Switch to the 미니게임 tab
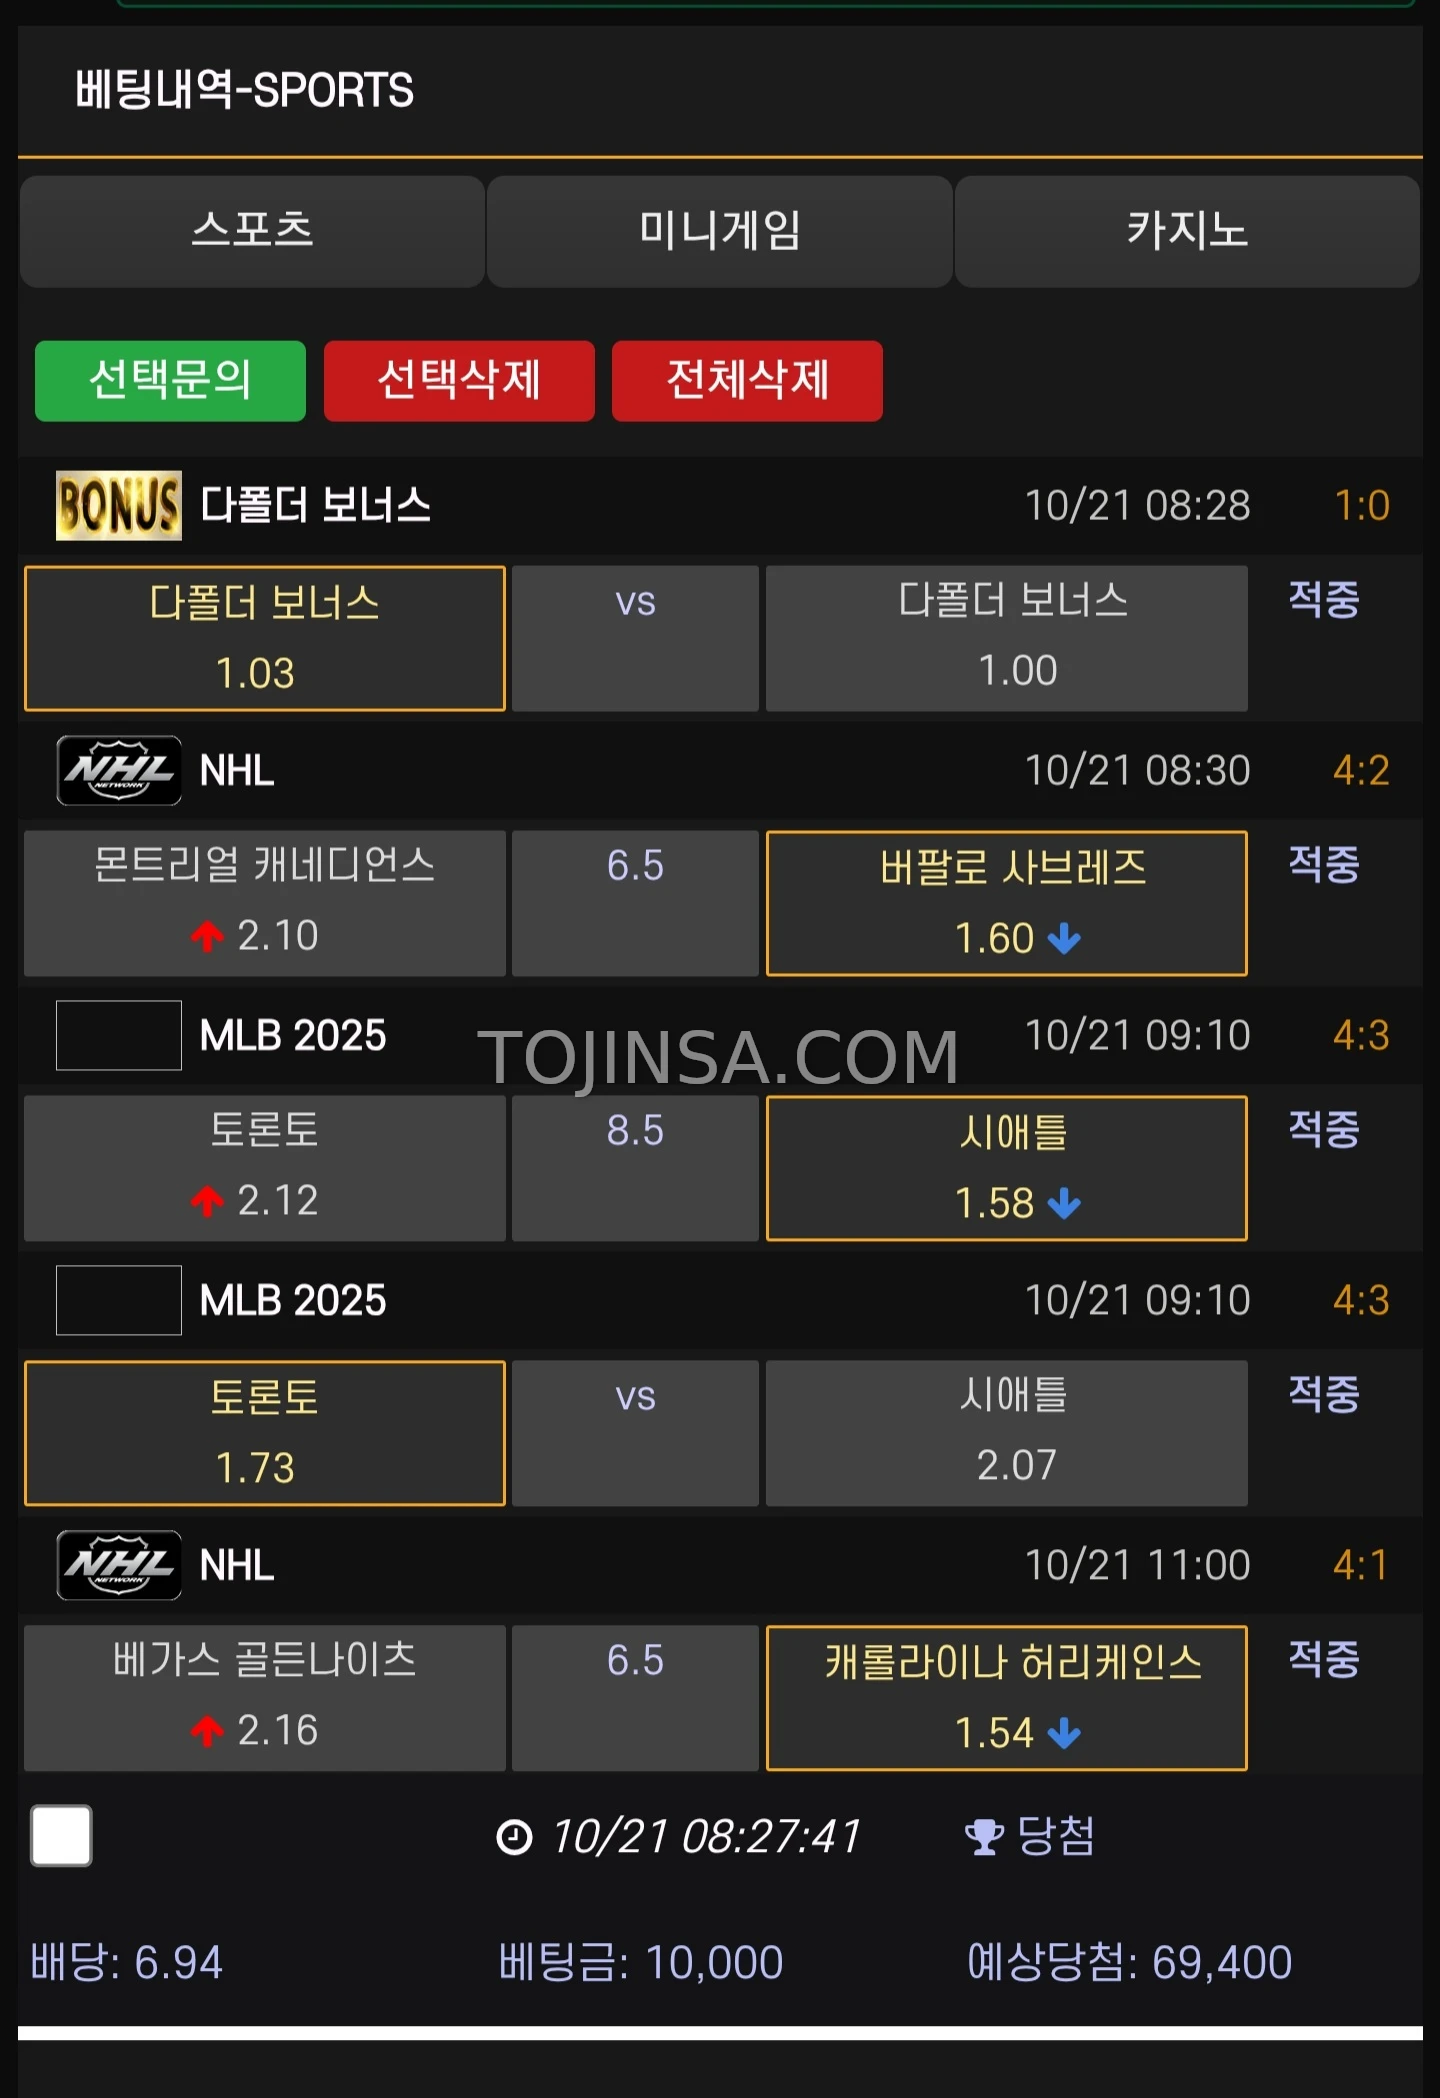The image size is (1440, 2098). [719, 231]
